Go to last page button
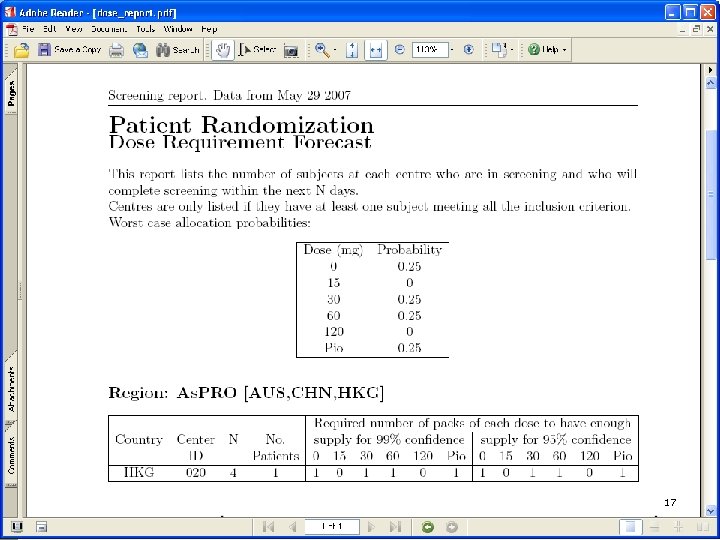Image resolution: width=720 pixels, height=540 pixels. pyautogui.click(x=395, y=527)
